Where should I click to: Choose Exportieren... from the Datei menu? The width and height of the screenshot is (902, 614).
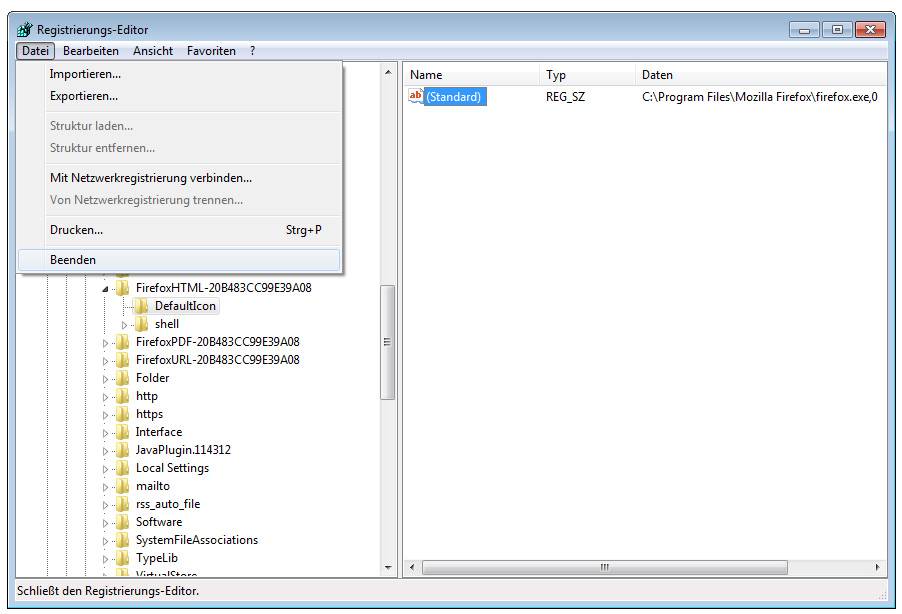point(84,96)
